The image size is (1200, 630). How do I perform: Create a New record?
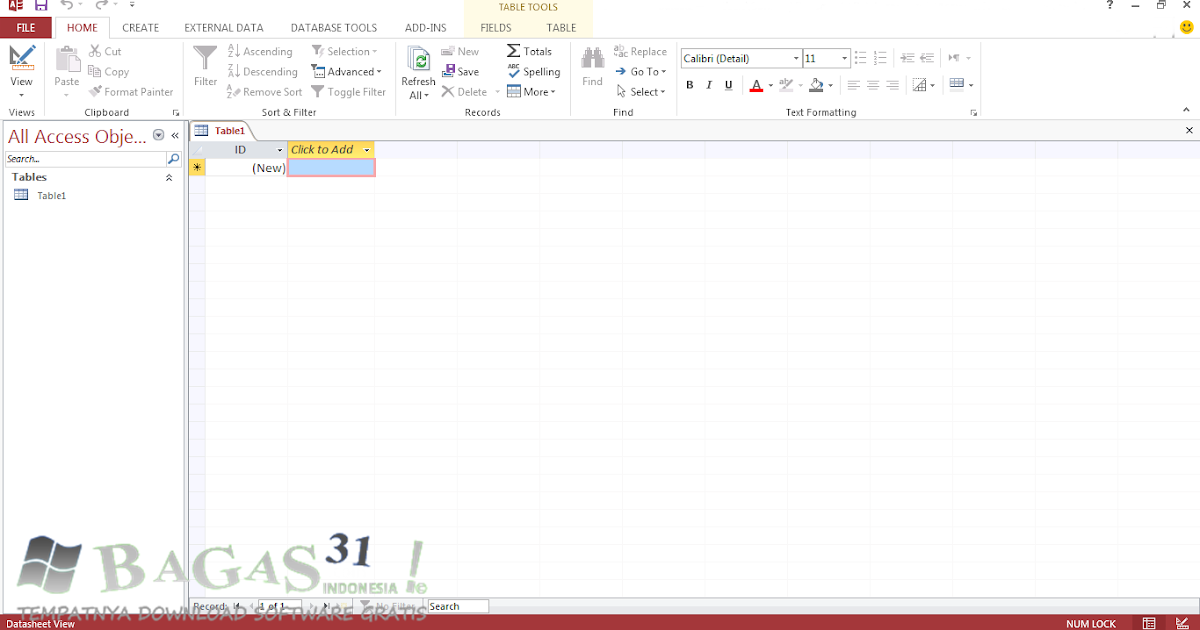click(x=460, y=51)
